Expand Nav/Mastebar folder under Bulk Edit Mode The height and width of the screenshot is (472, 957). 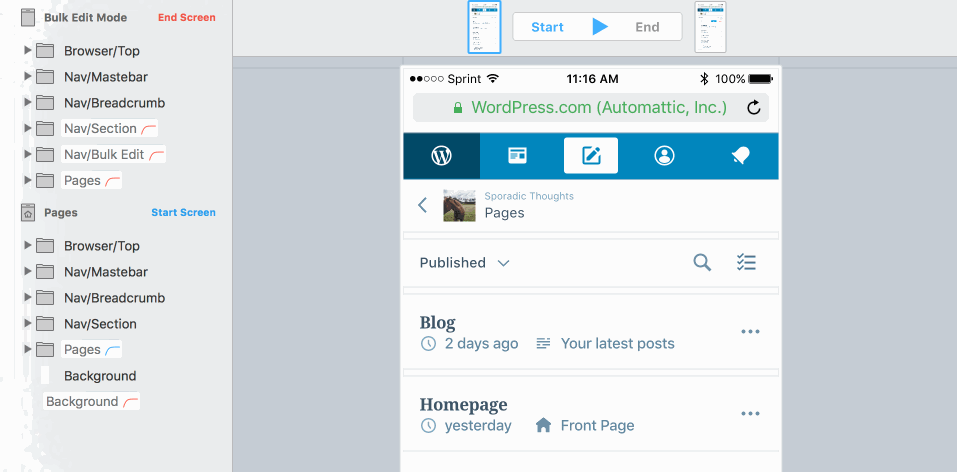27,76
